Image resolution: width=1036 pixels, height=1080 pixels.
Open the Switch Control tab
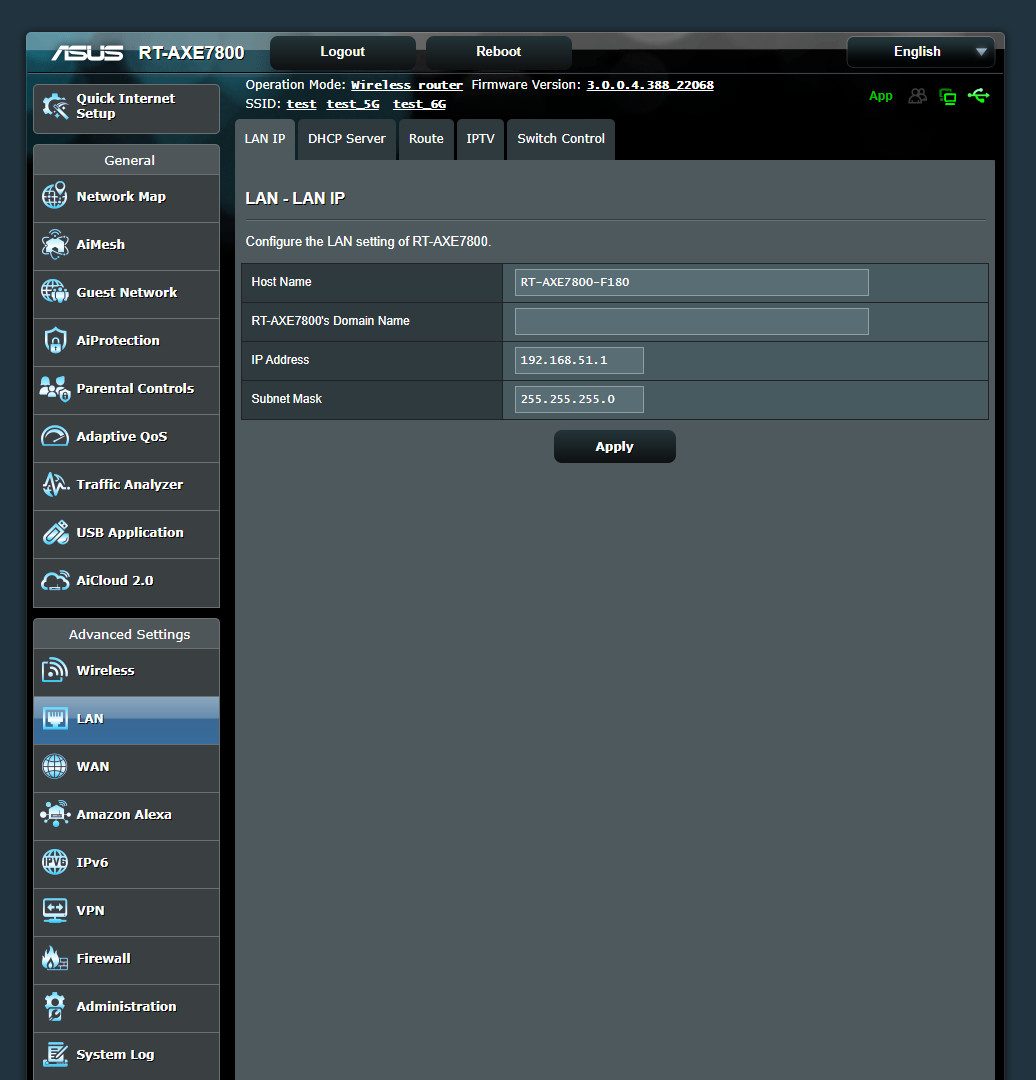(561, 139)
